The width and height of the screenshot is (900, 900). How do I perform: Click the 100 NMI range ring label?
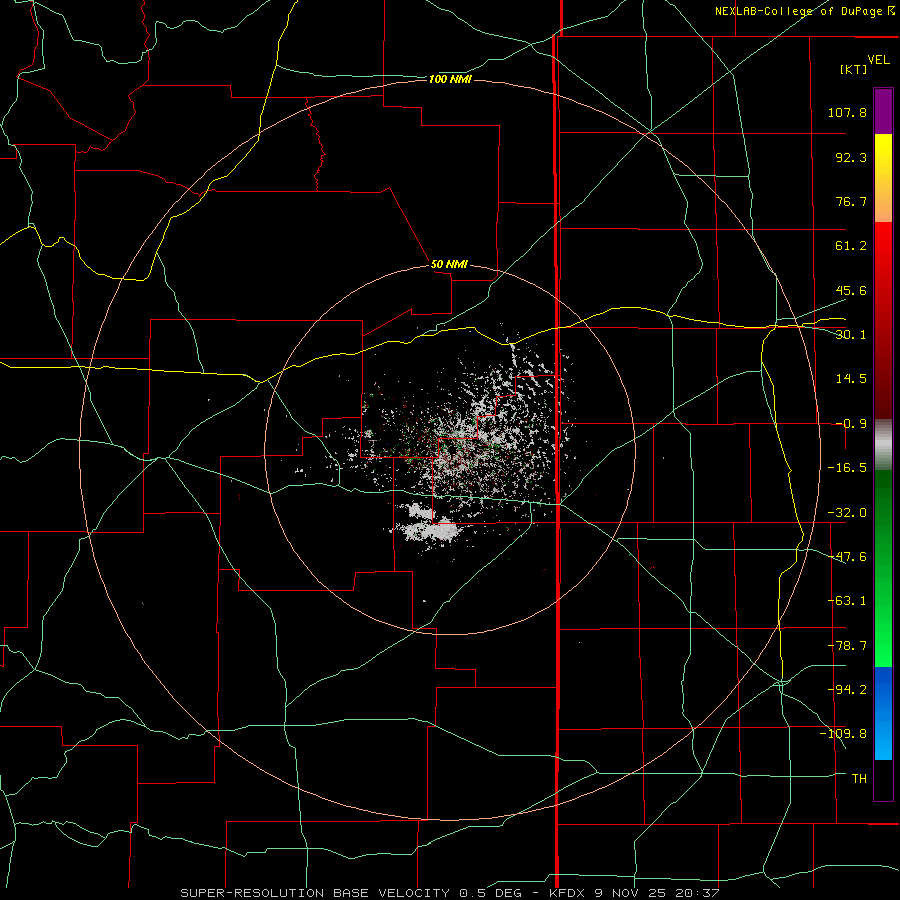pyautogui.click(x=450, y=79)
